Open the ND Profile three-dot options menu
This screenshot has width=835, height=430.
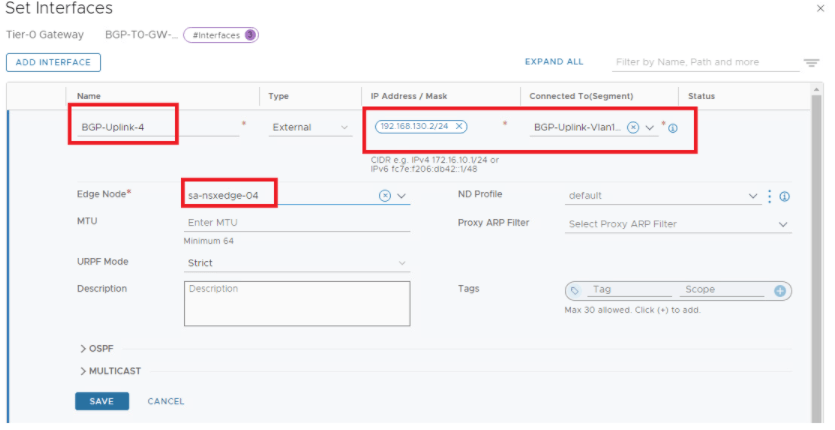pyautogui.click(x=769, y=196)
